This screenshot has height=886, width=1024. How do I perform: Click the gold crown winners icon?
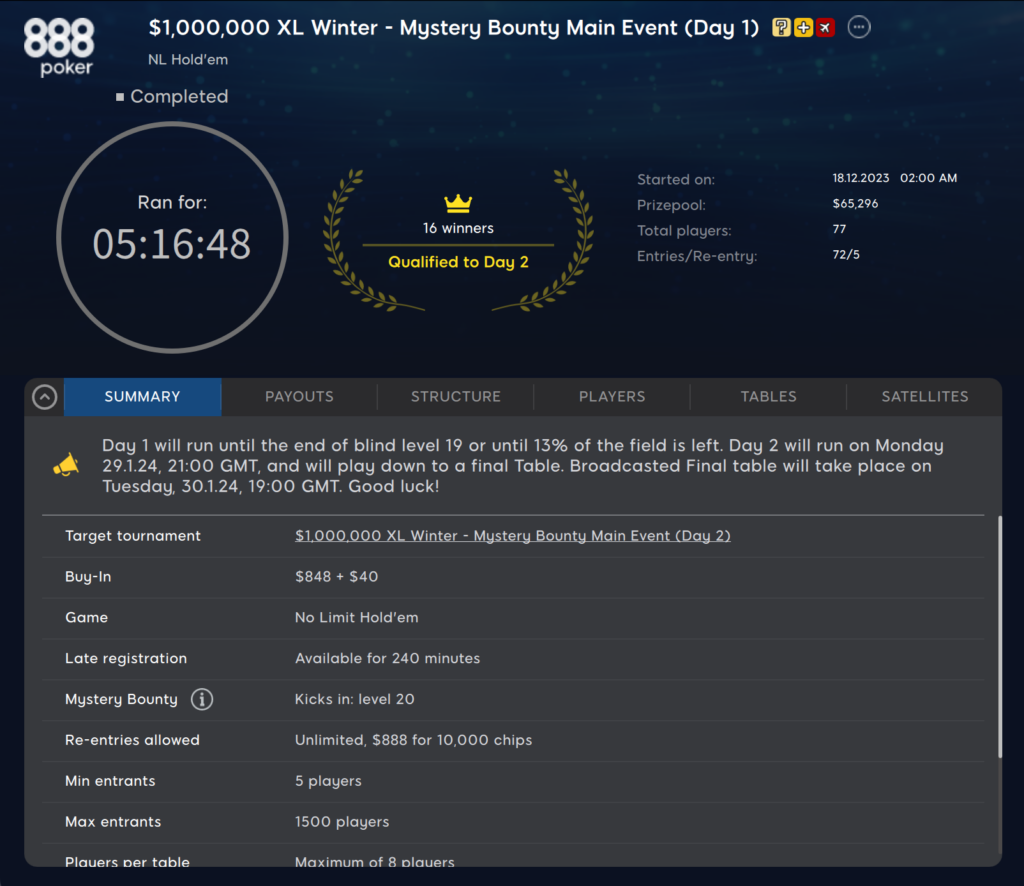(458, 204)
